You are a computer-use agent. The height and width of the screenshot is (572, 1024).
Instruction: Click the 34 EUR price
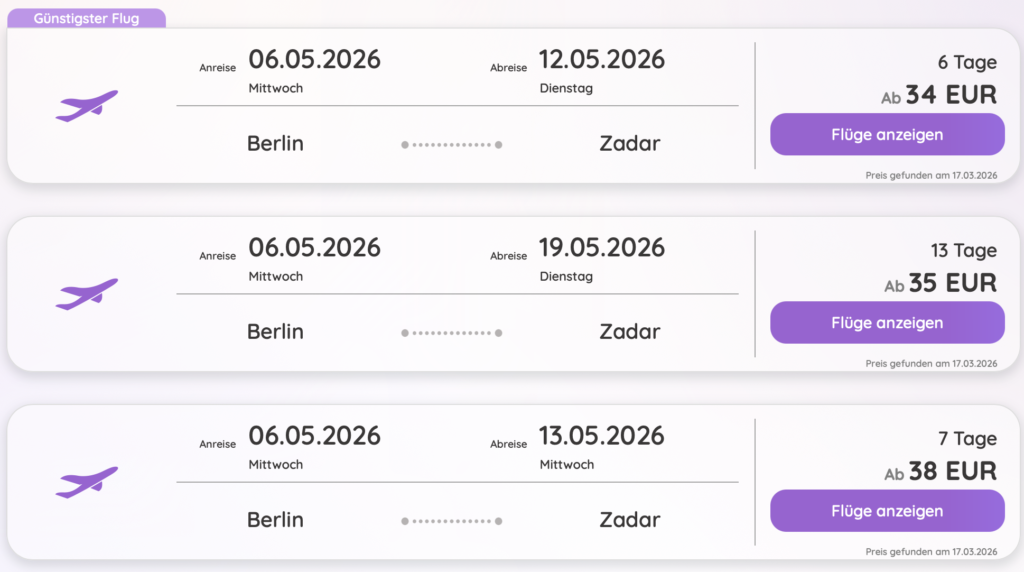point(950,96)
